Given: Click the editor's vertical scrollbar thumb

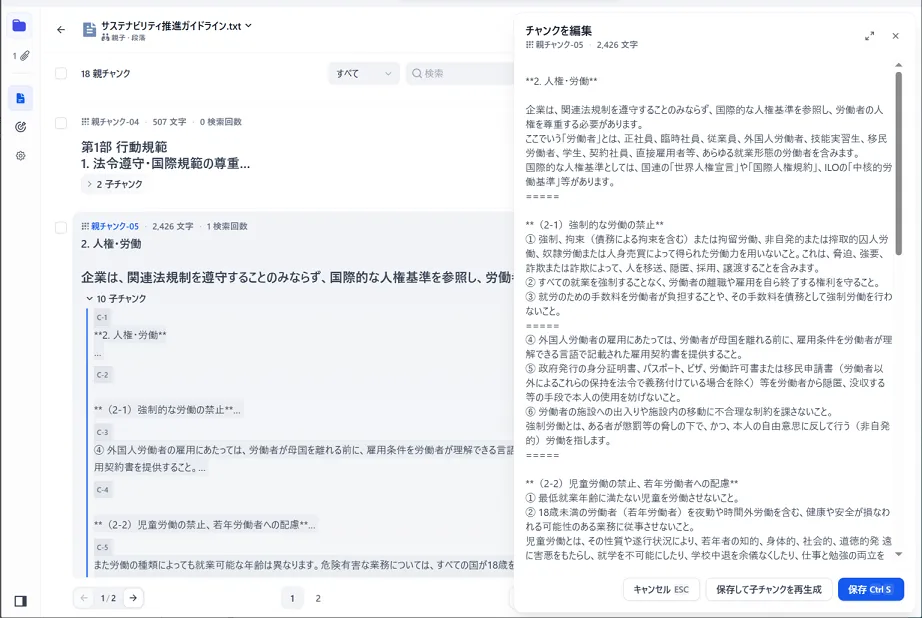Looking at the screenshot, I should (x=898, y=163).
